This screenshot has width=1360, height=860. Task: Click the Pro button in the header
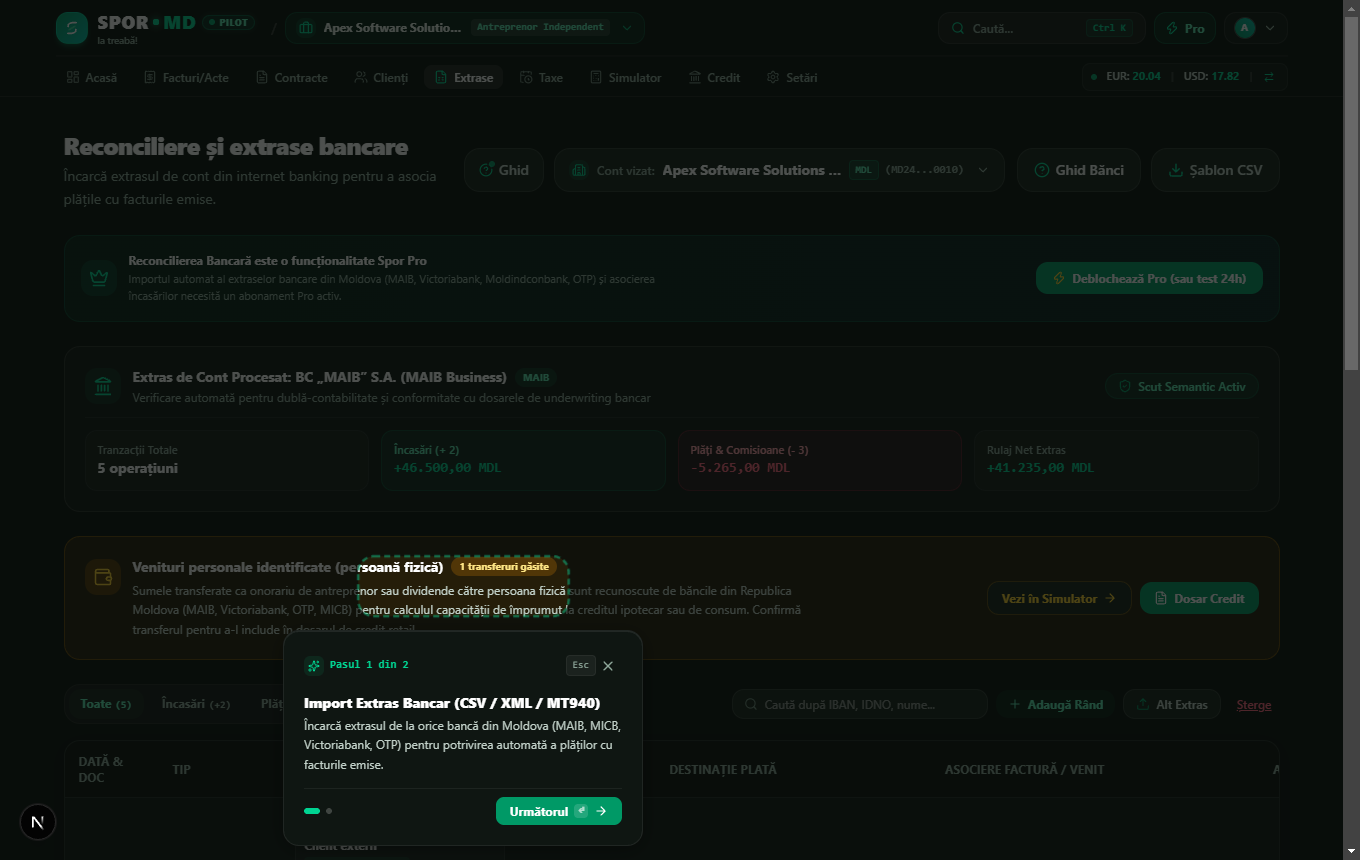[x=1185, y=28]
